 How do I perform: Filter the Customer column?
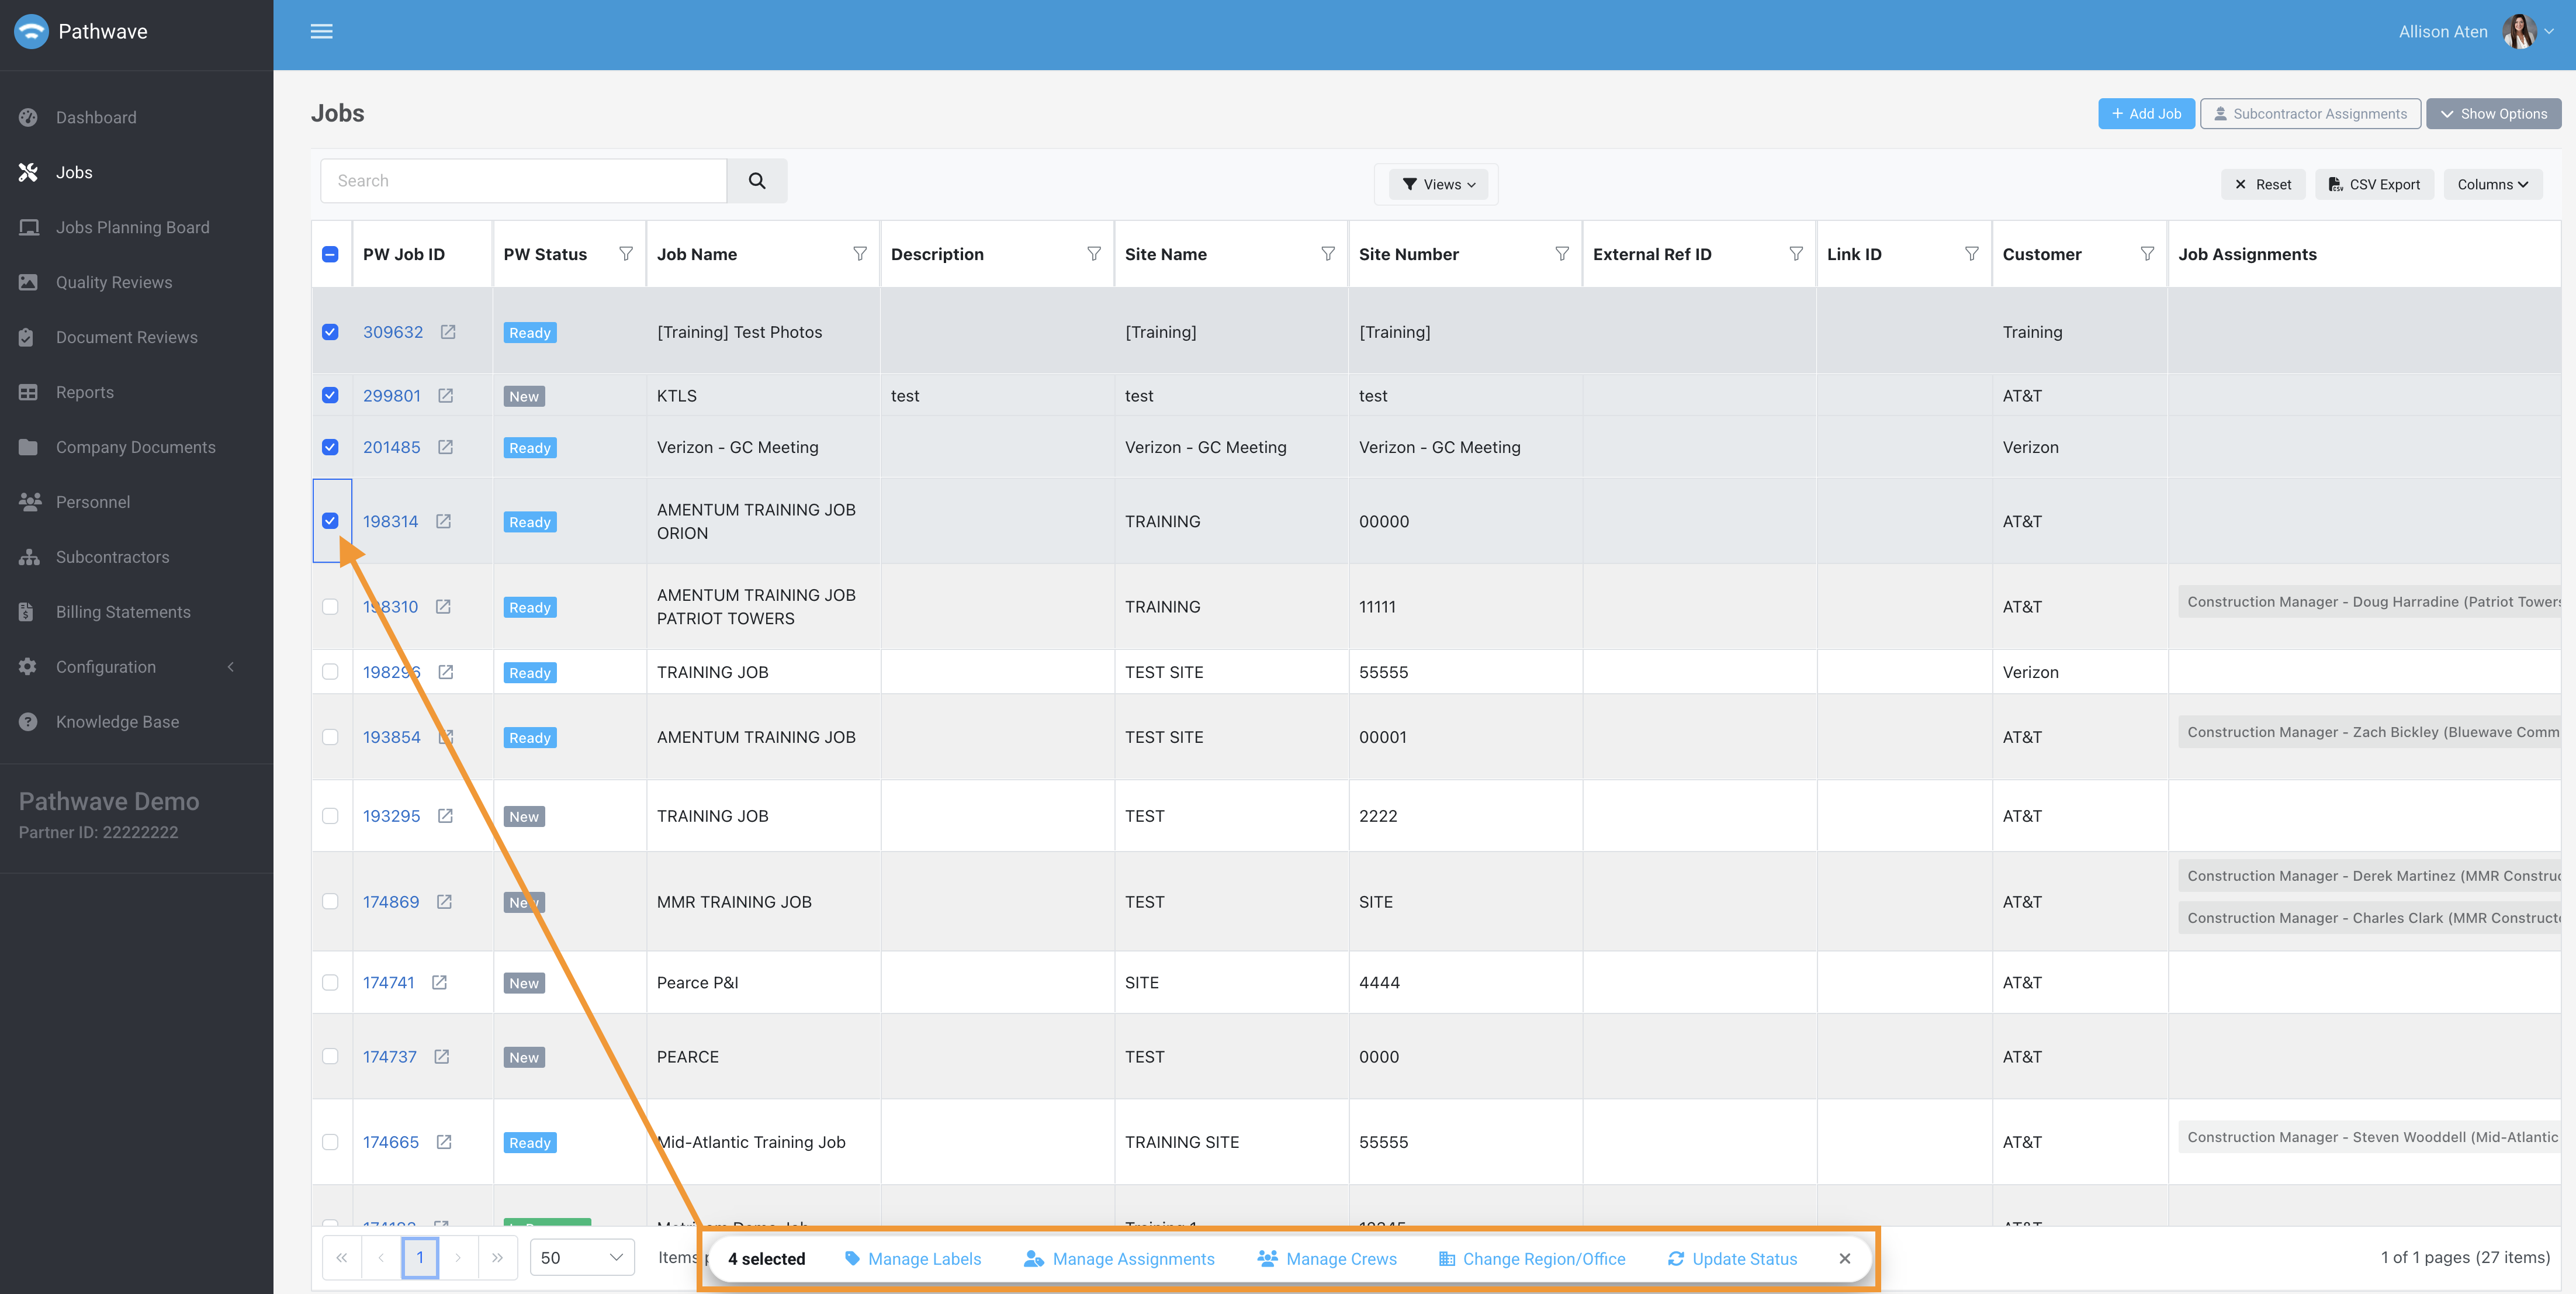click(2147, 254)
